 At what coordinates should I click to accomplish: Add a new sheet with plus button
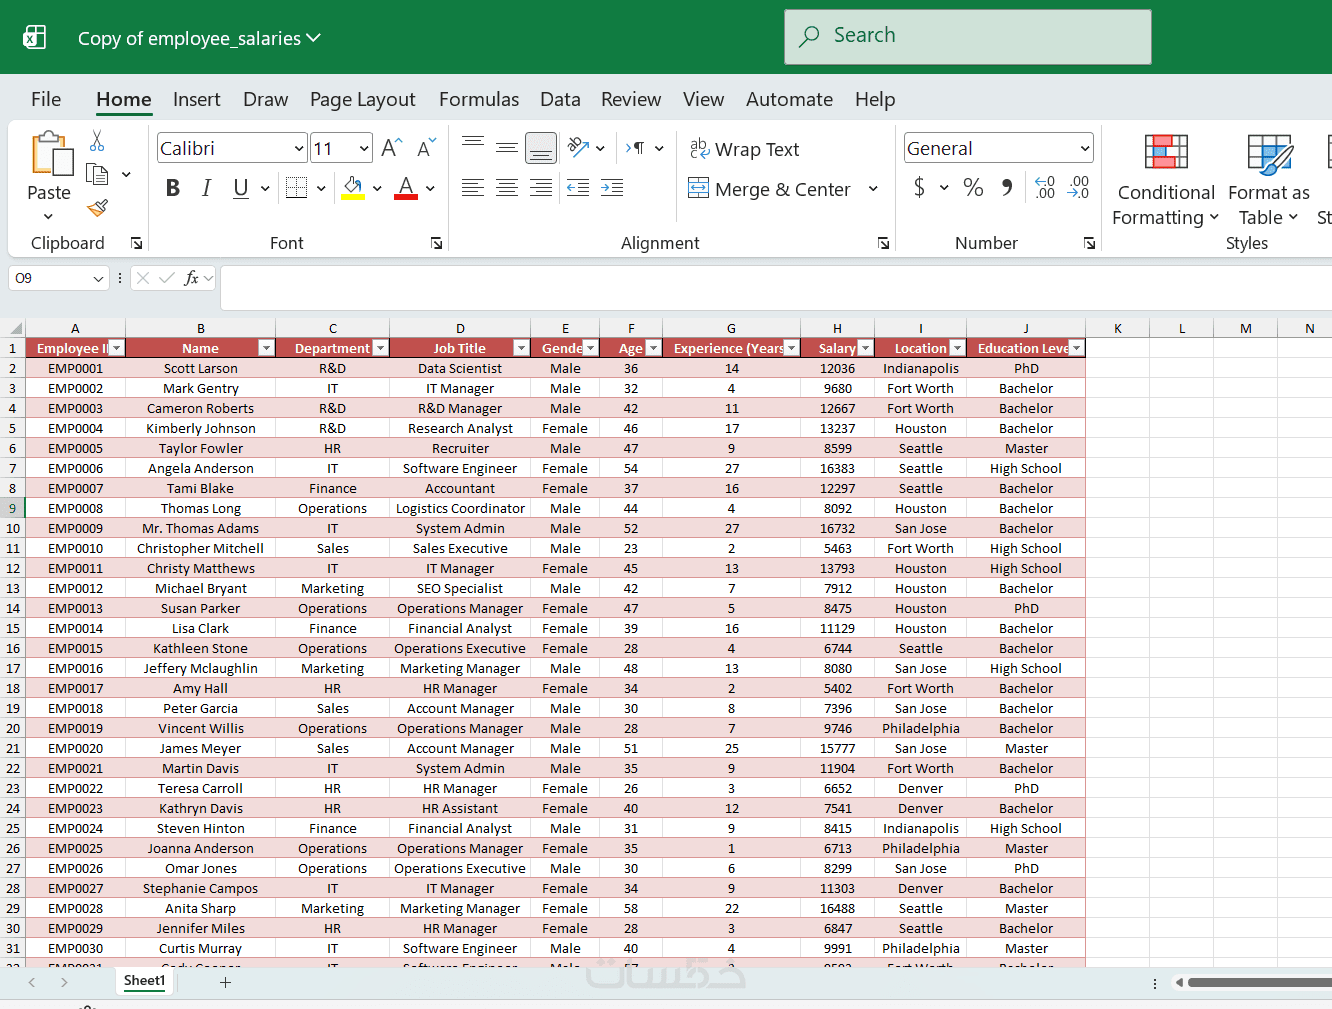point(226,982)
